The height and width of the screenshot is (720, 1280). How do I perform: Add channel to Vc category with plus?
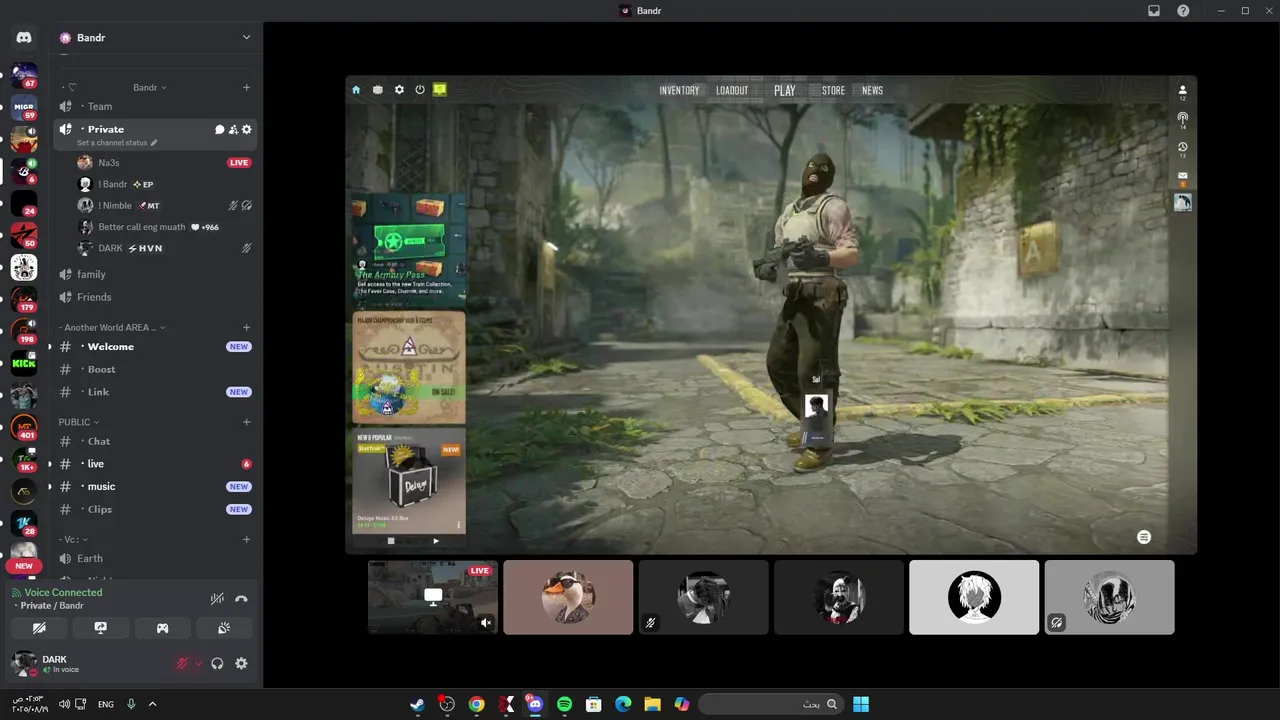[247, 539]
